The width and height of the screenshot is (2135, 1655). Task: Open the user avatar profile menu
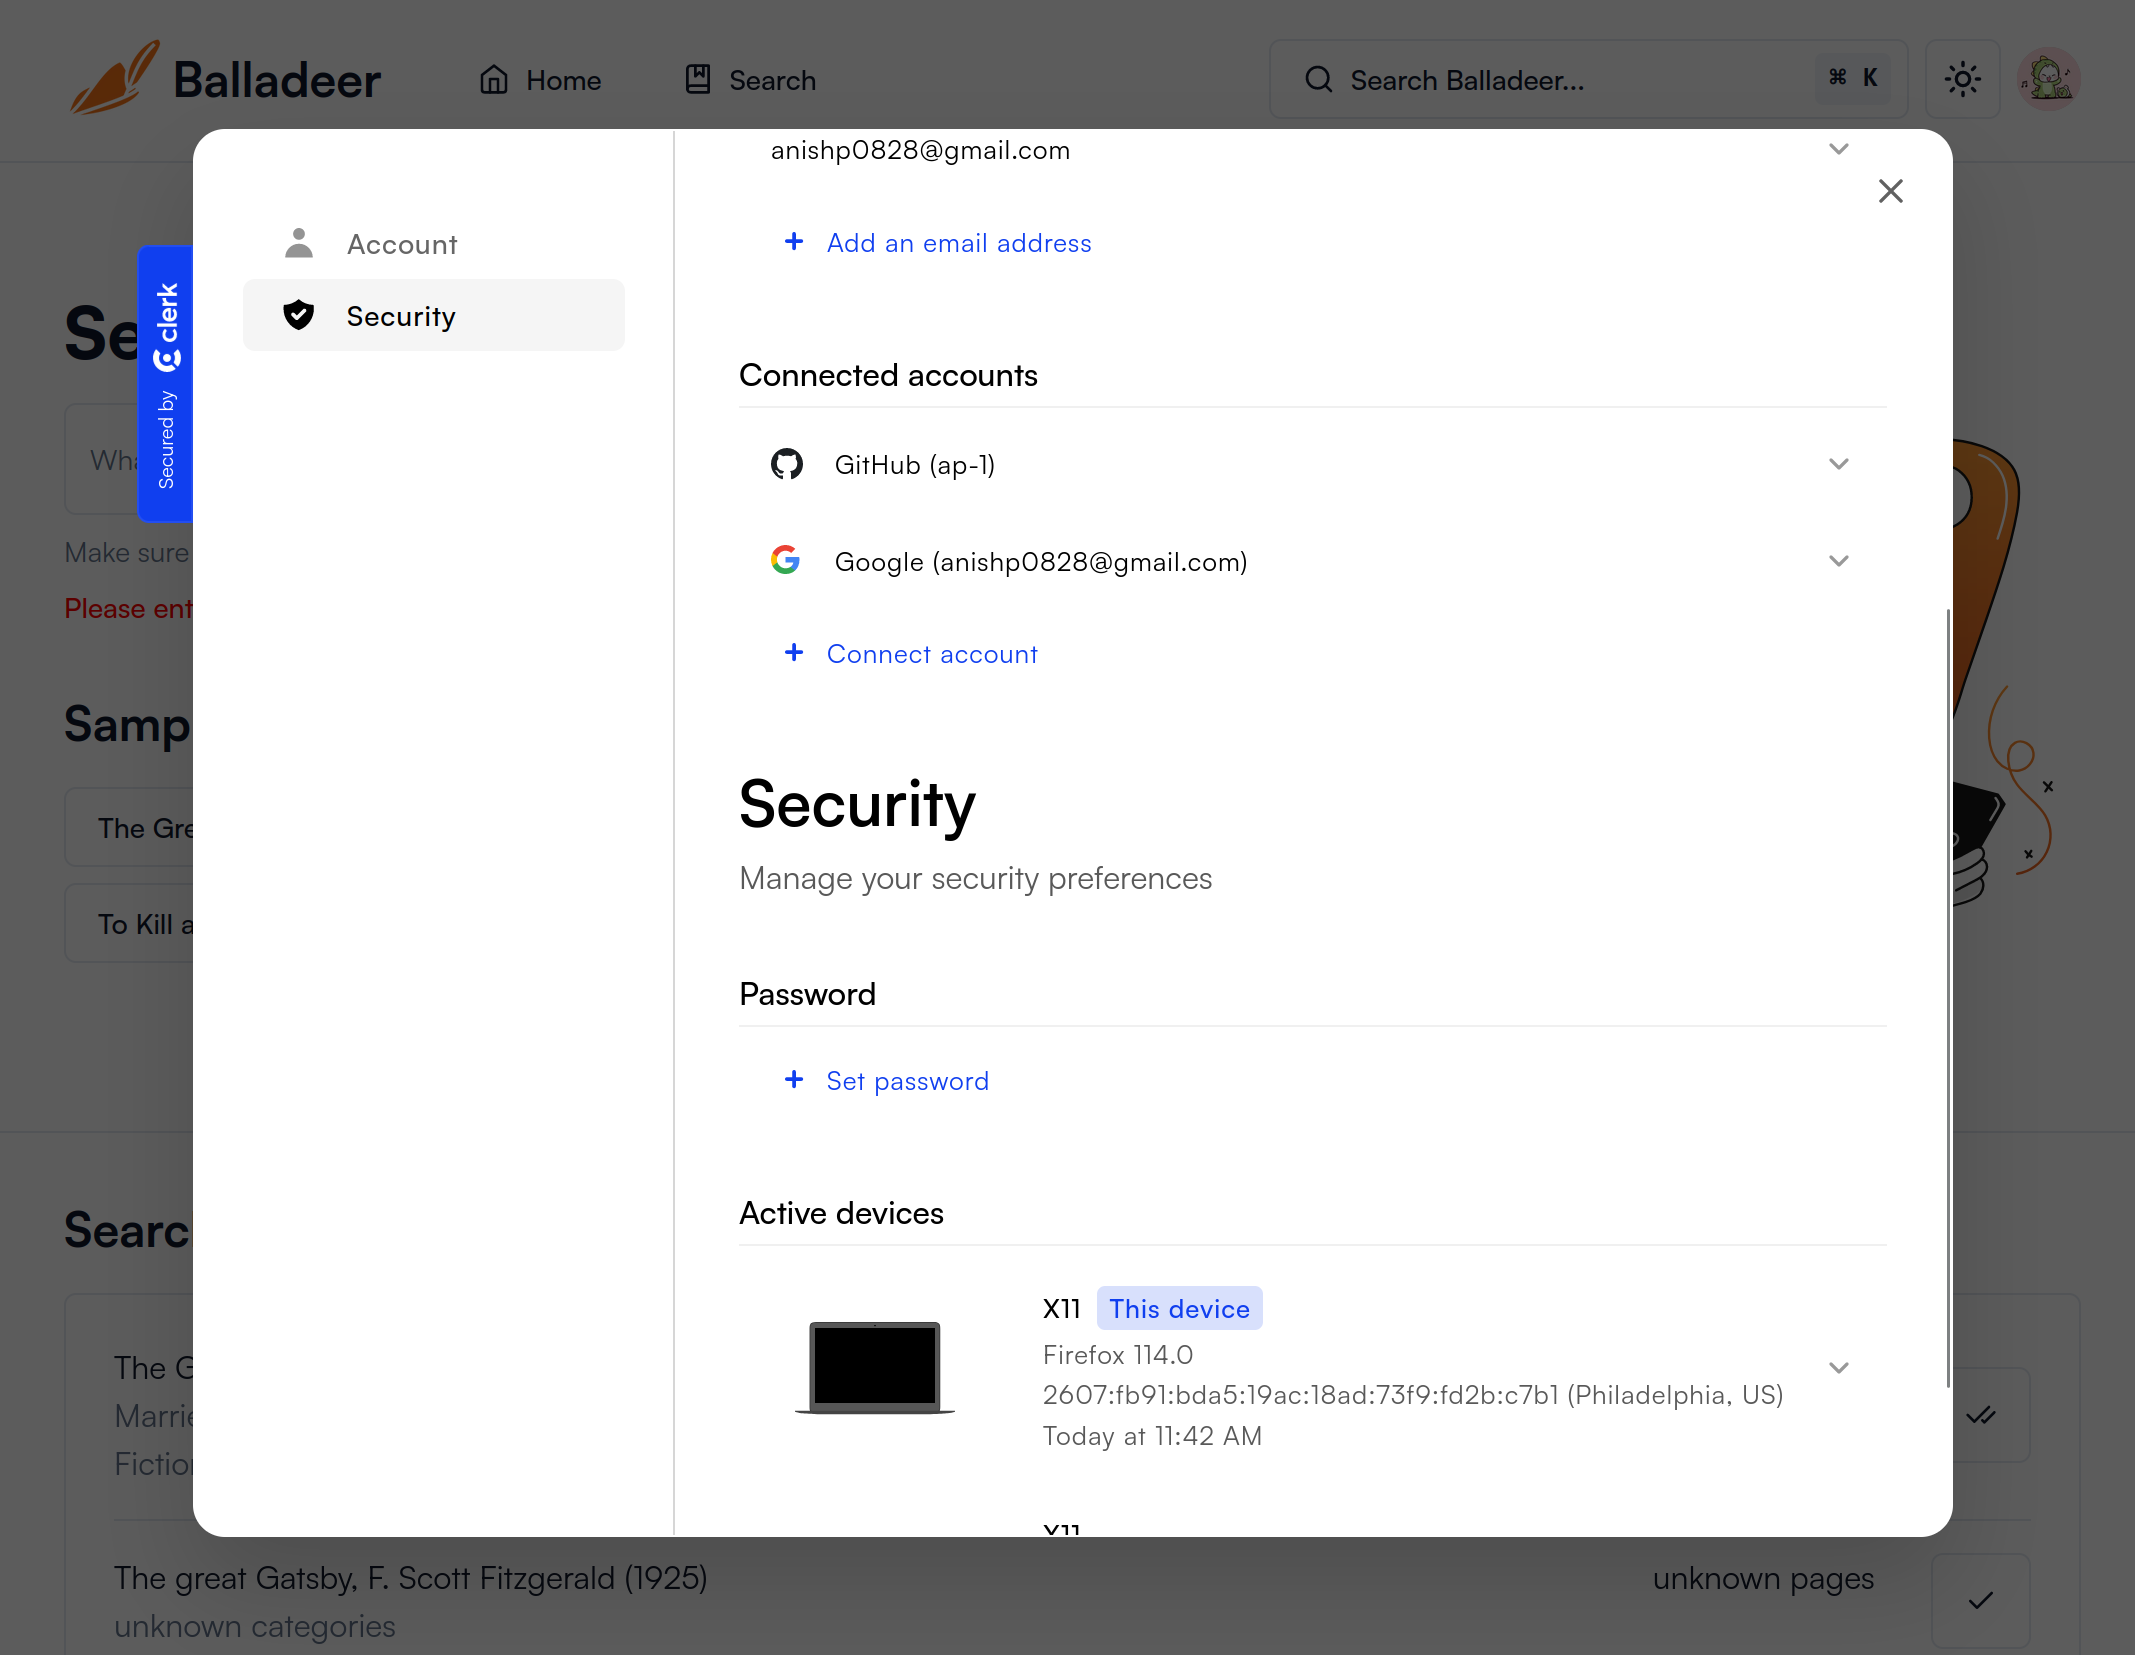2048,79
